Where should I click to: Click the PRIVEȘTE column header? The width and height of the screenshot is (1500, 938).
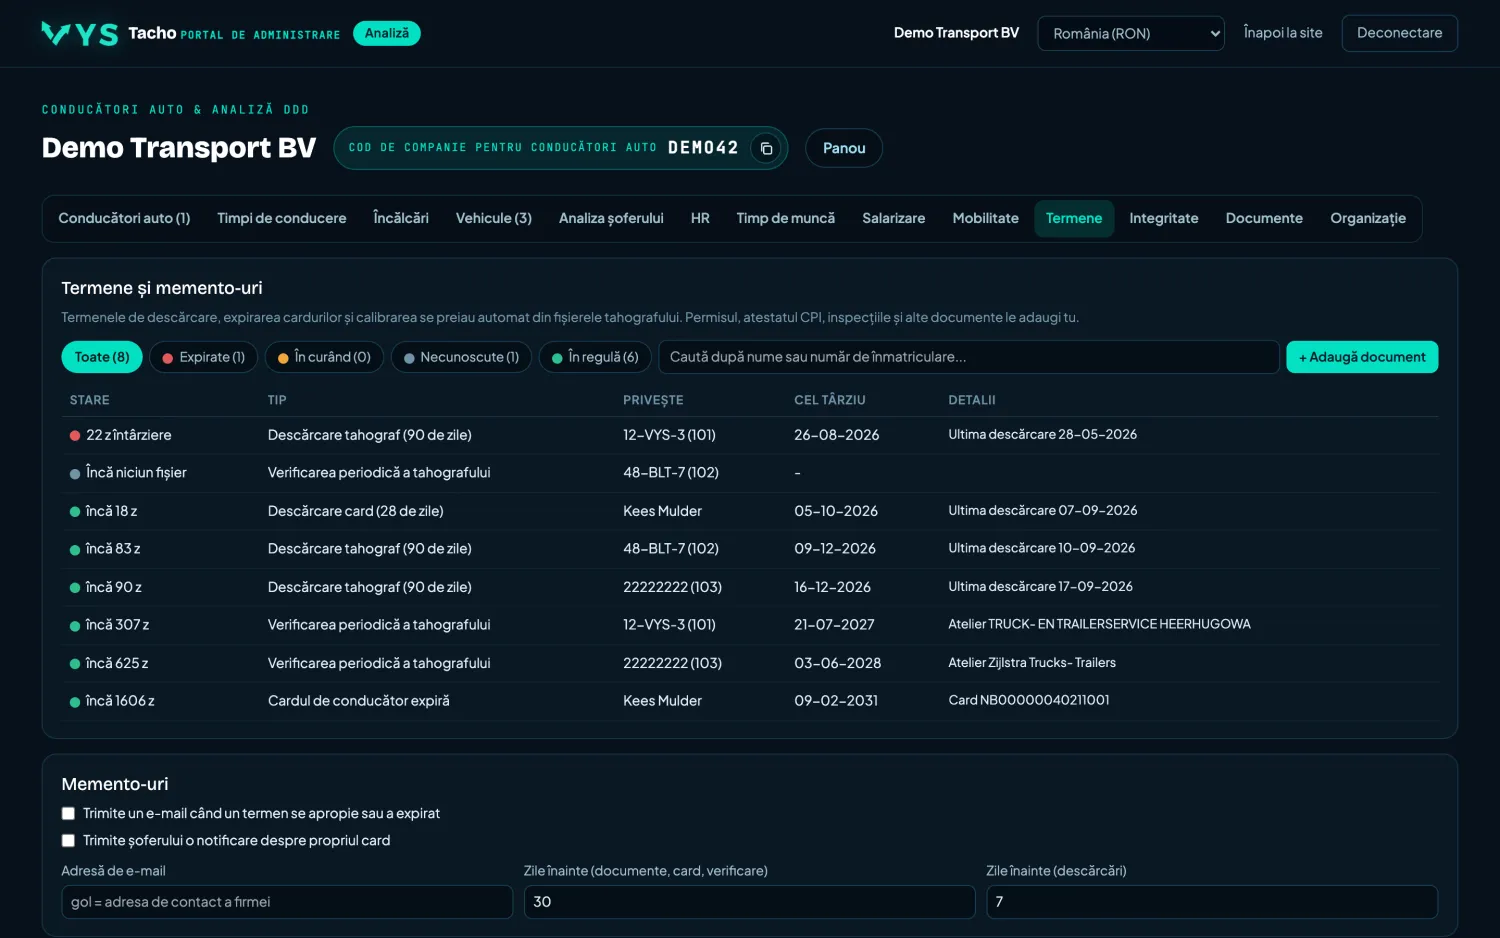point(653,400)
